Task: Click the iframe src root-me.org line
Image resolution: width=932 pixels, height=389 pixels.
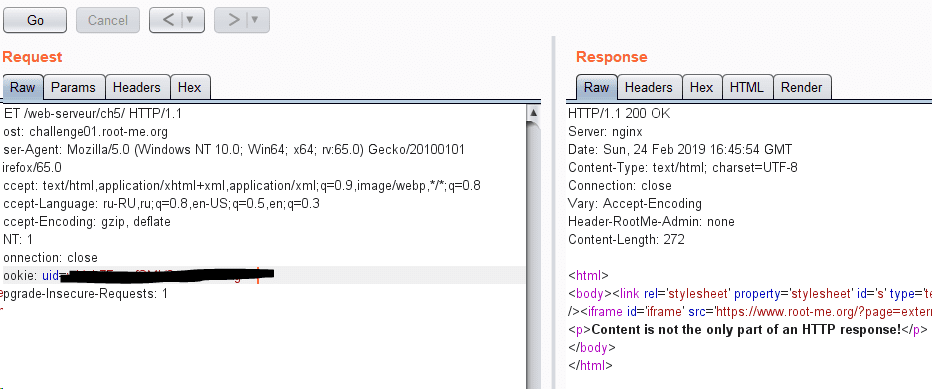Action: tap(750, 312)
